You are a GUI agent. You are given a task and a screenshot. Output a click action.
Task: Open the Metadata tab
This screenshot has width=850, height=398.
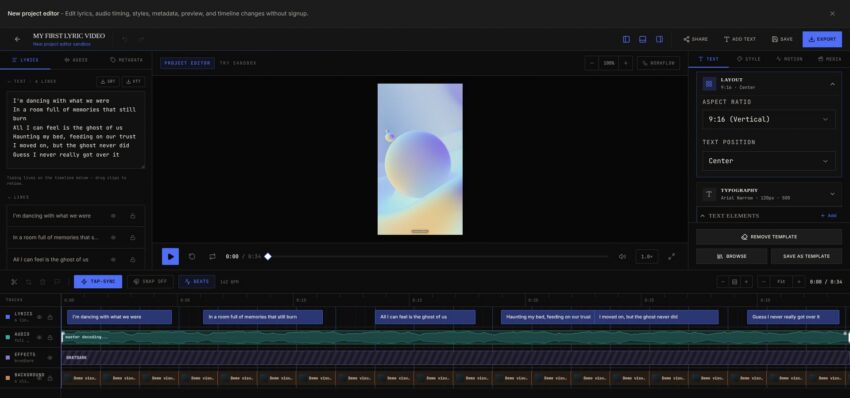[x=126, y=60]
